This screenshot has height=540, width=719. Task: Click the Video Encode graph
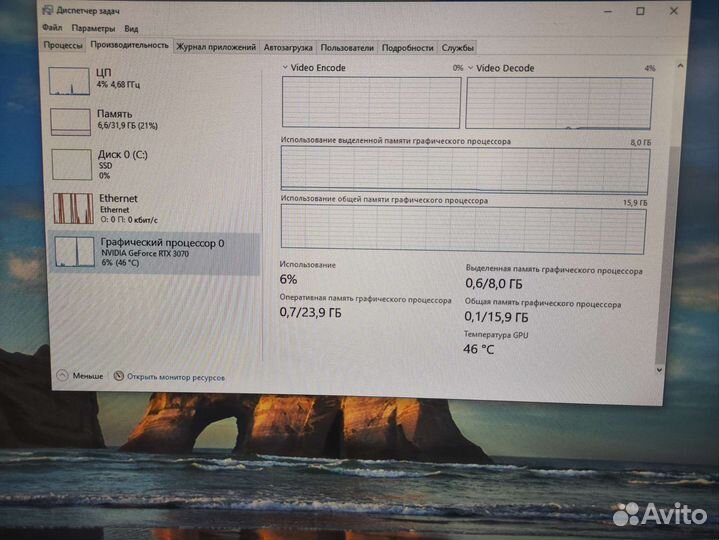pos(371,102)
